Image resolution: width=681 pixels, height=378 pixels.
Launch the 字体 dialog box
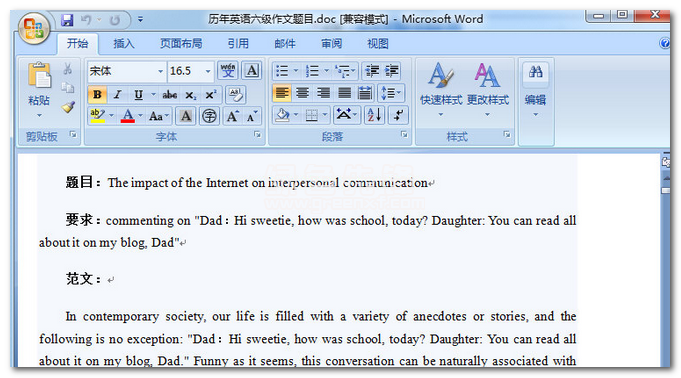(x=258, y=135)
